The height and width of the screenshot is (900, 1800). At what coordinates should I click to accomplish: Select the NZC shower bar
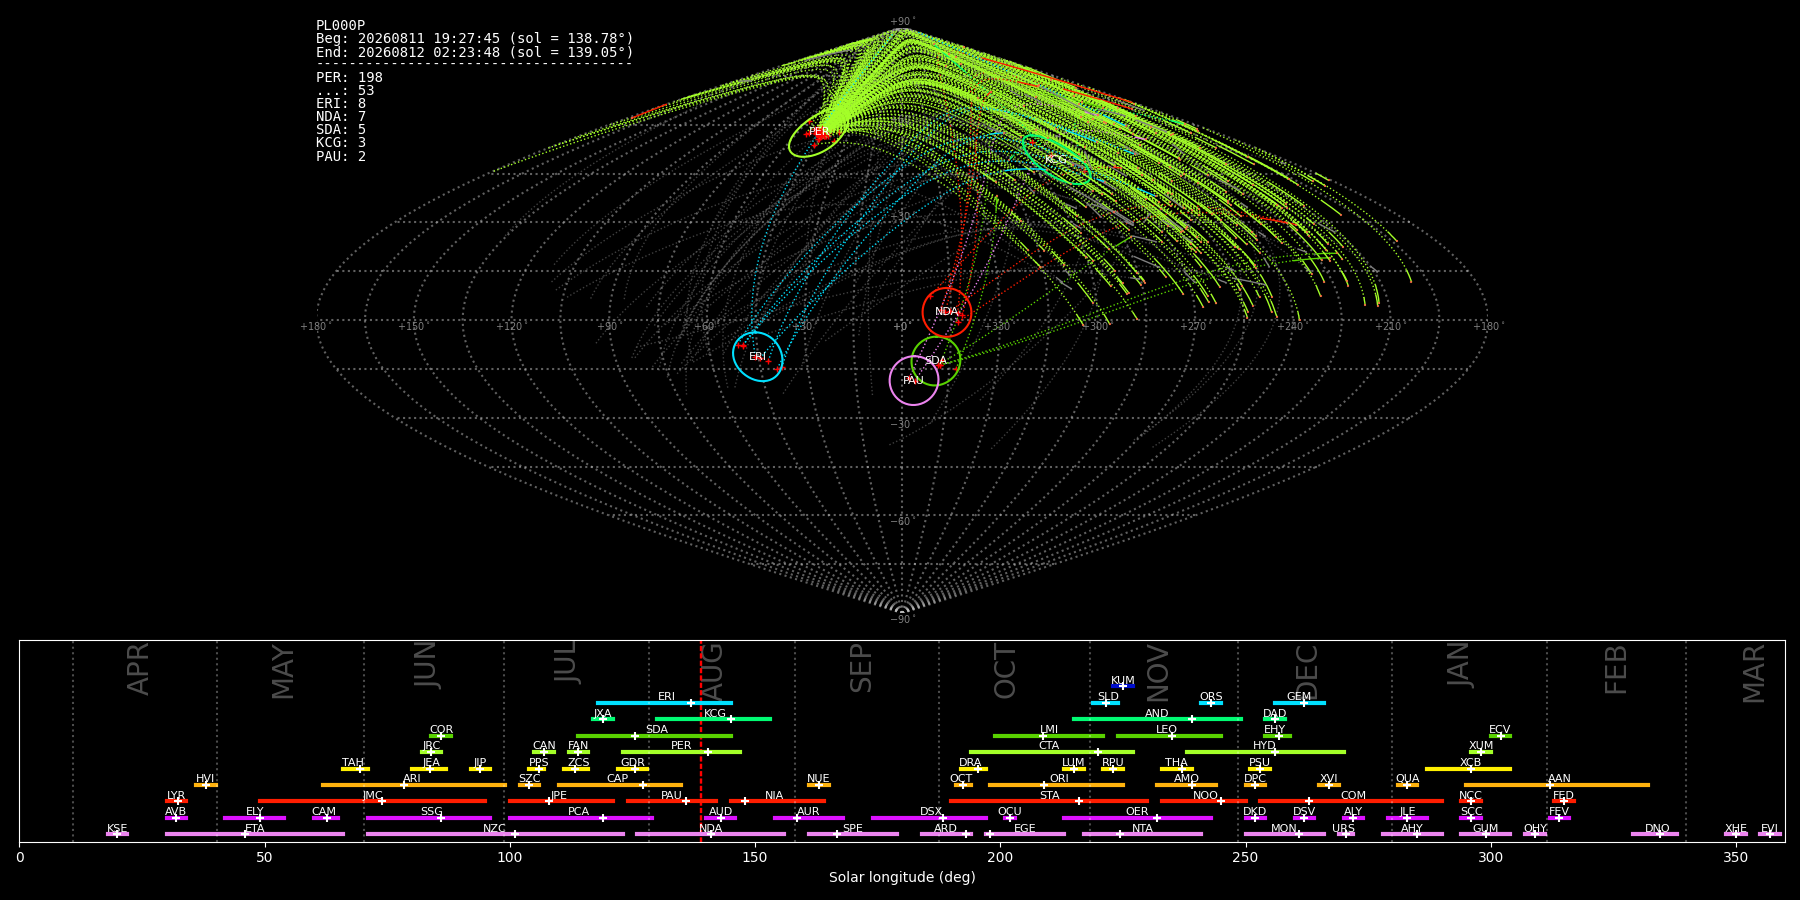[x=495, y=834]
